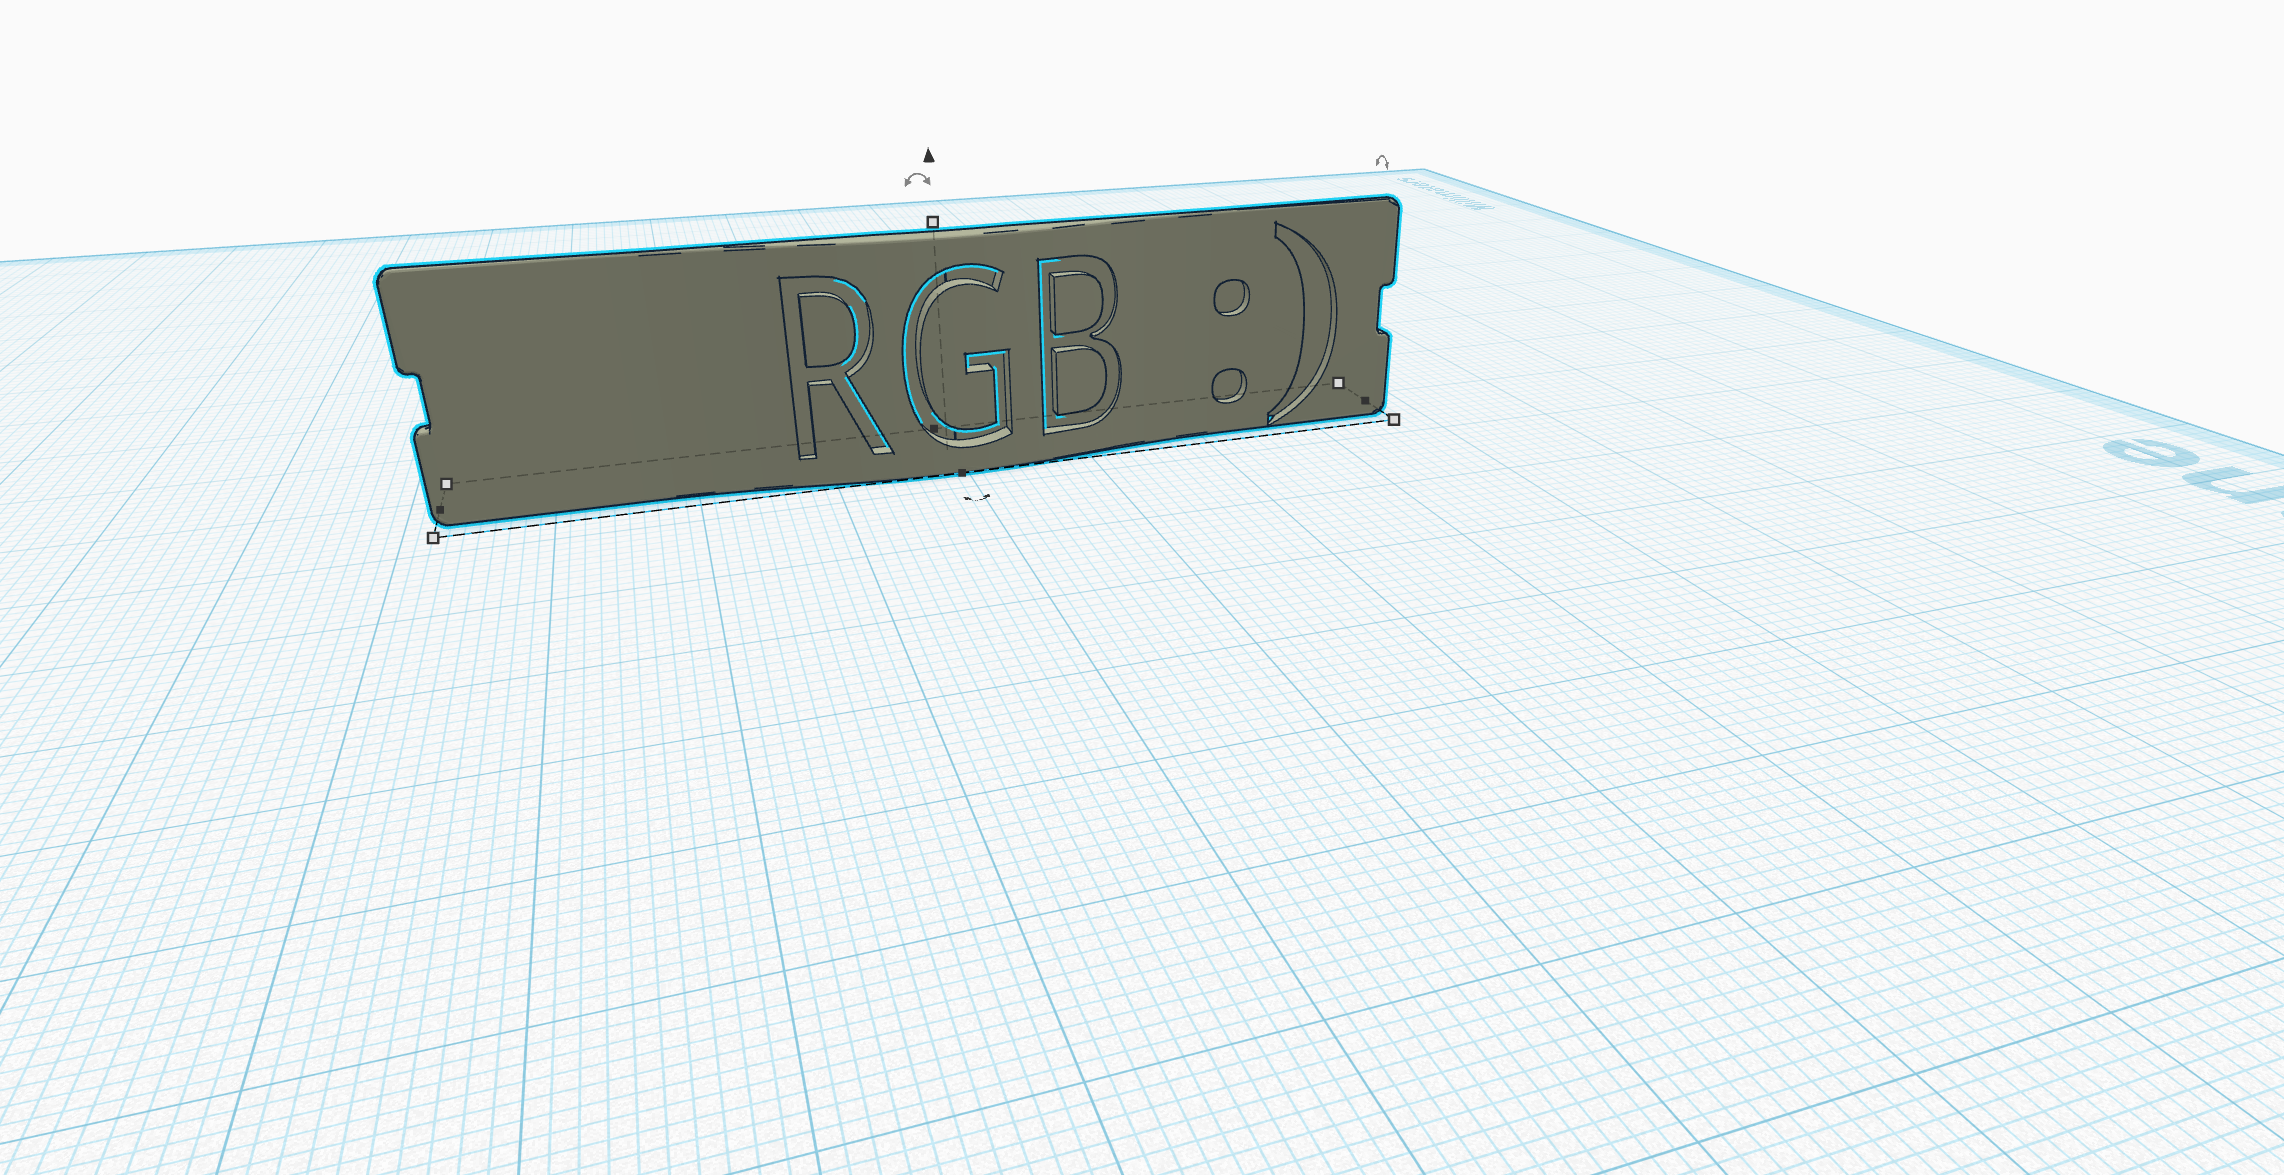
Task: Click the black mid-edge handle behind the letter G
Action: (x=935, y=429)
